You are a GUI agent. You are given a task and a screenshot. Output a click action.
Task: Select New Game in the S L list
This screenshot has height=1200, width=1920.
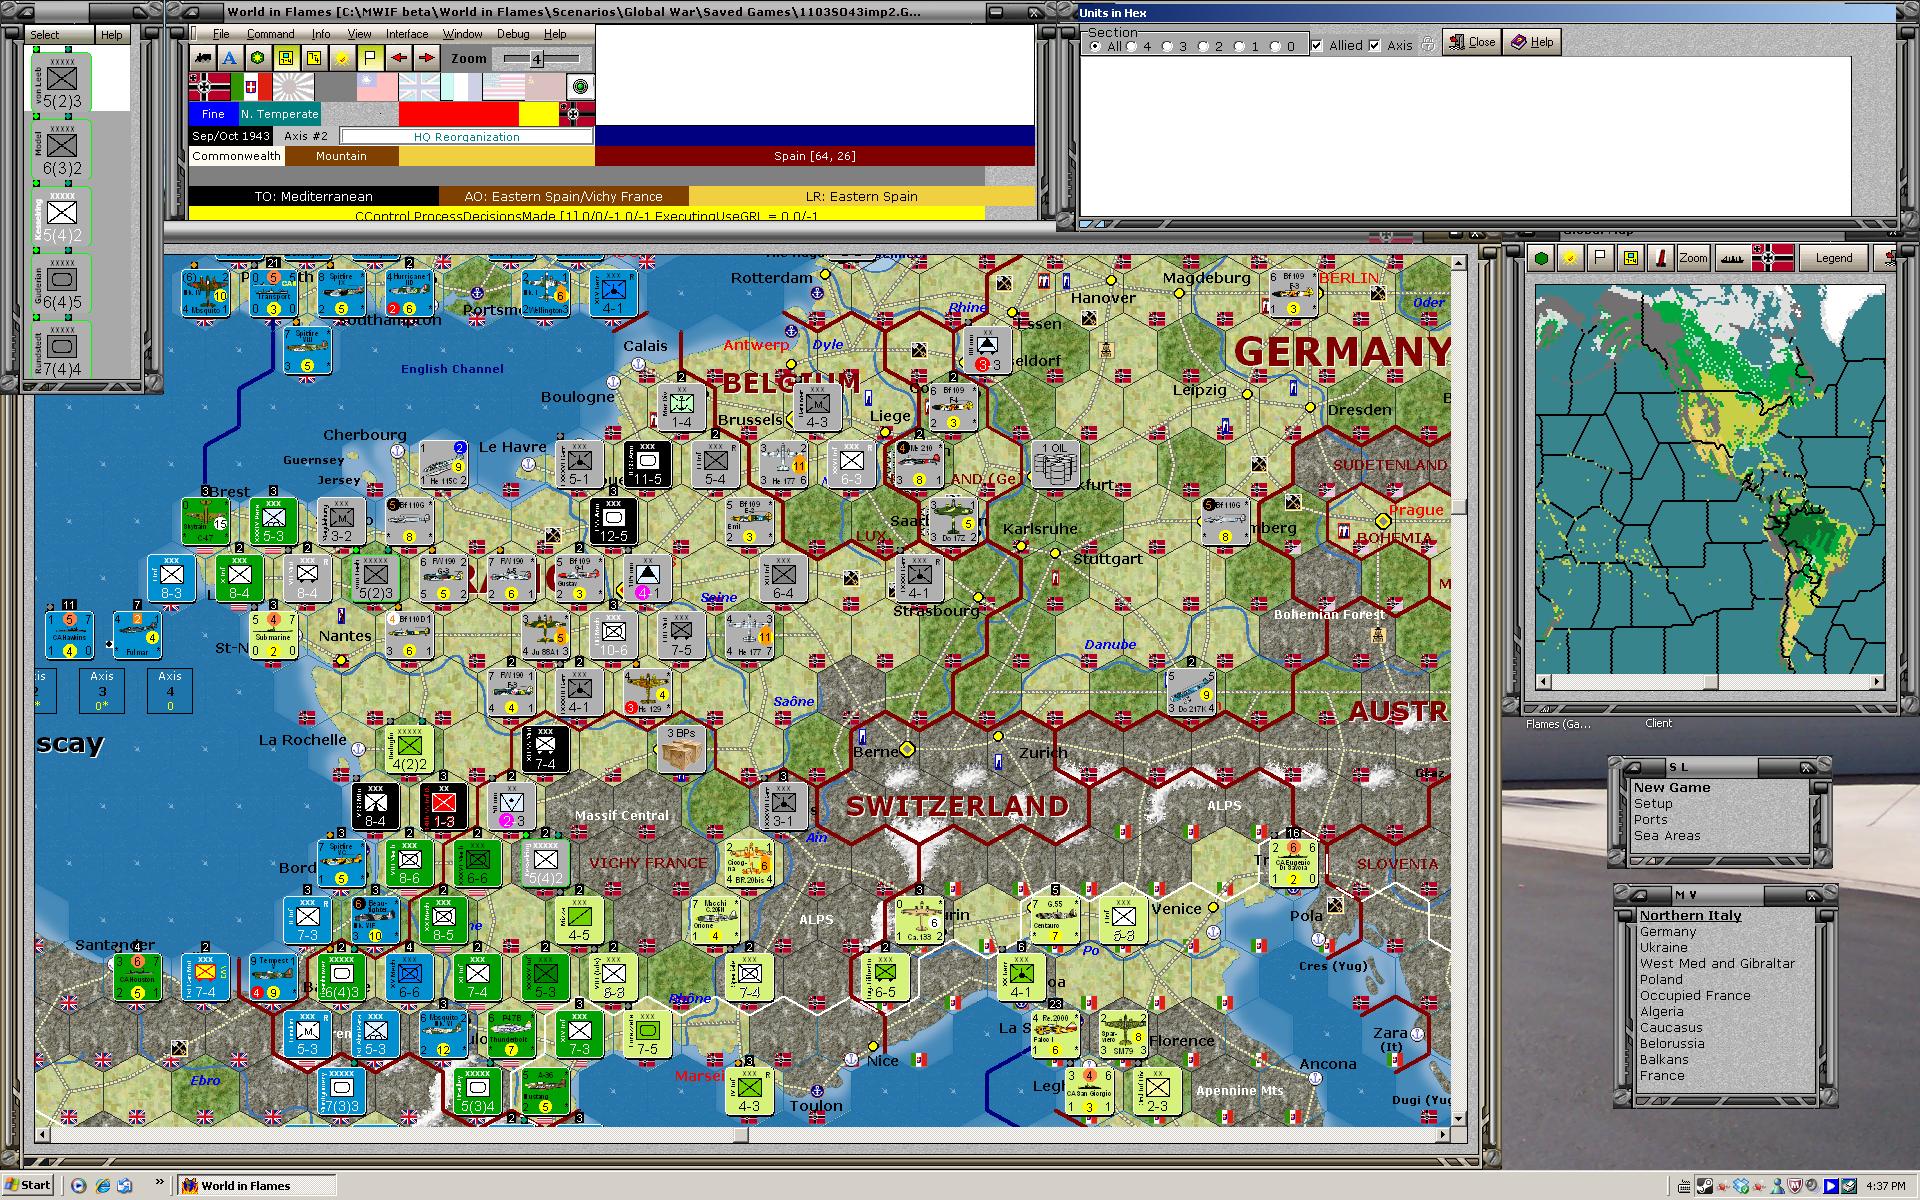(x=1672, y=787)
